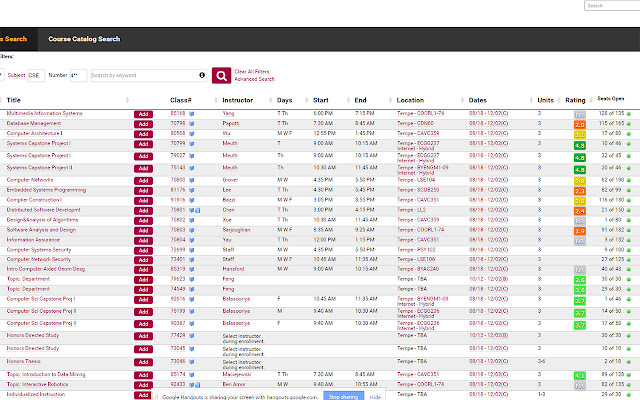640x400 pixels.
Task: Switch to Course Catalog Search tab
Action: [x=84, y=39]
